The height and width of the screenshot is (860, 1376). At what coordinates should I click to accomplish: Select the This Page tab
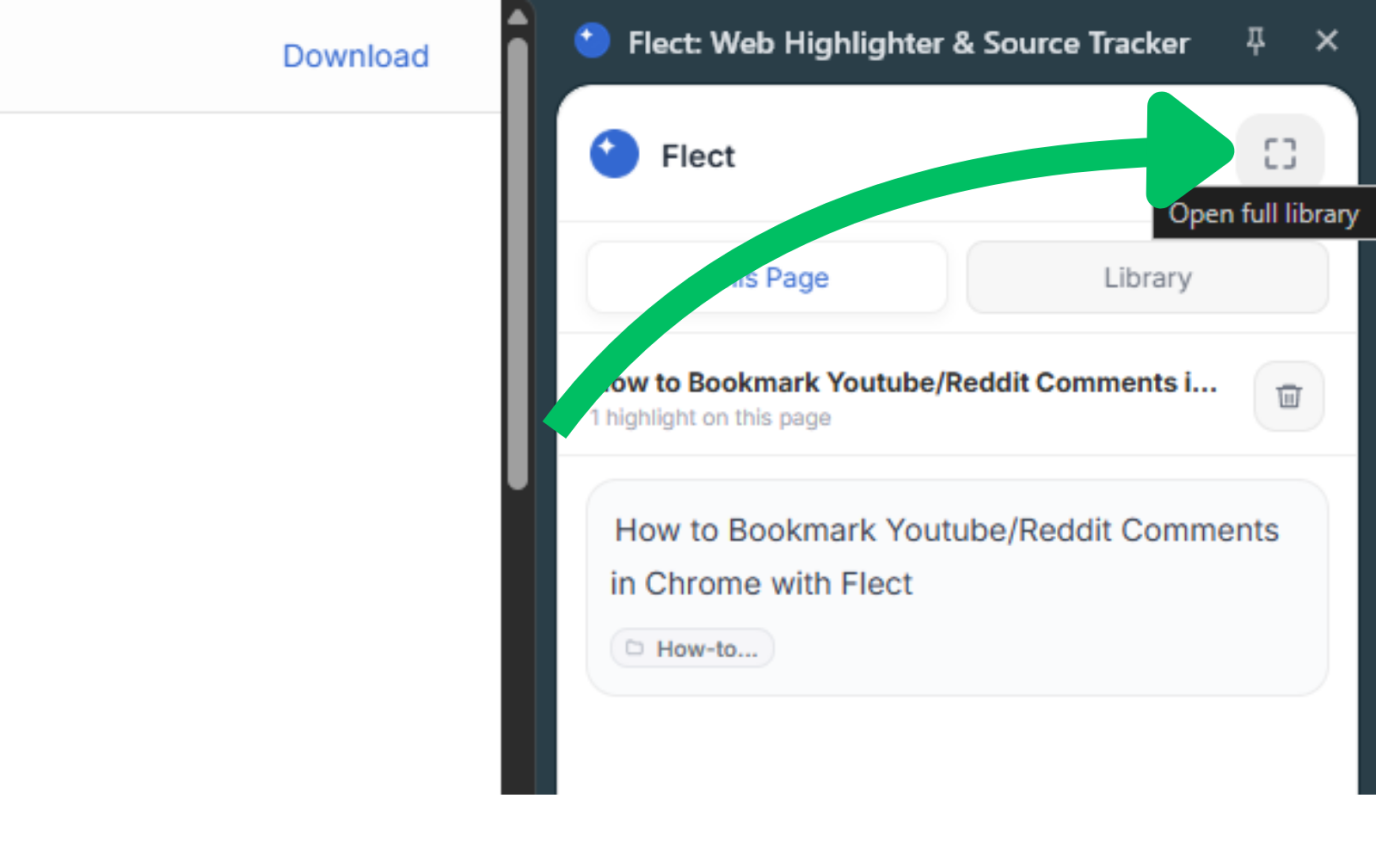pyautogui.click(x=766, y=277)
